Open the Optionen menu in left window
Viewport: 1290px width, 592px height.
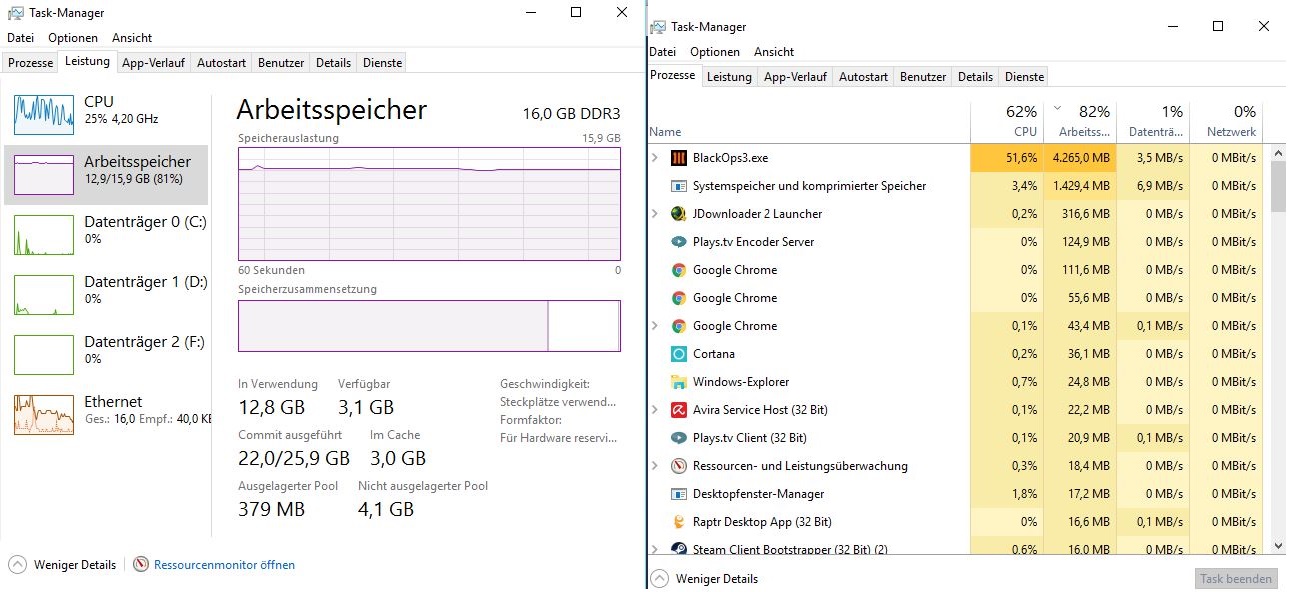tap(73, 38)
